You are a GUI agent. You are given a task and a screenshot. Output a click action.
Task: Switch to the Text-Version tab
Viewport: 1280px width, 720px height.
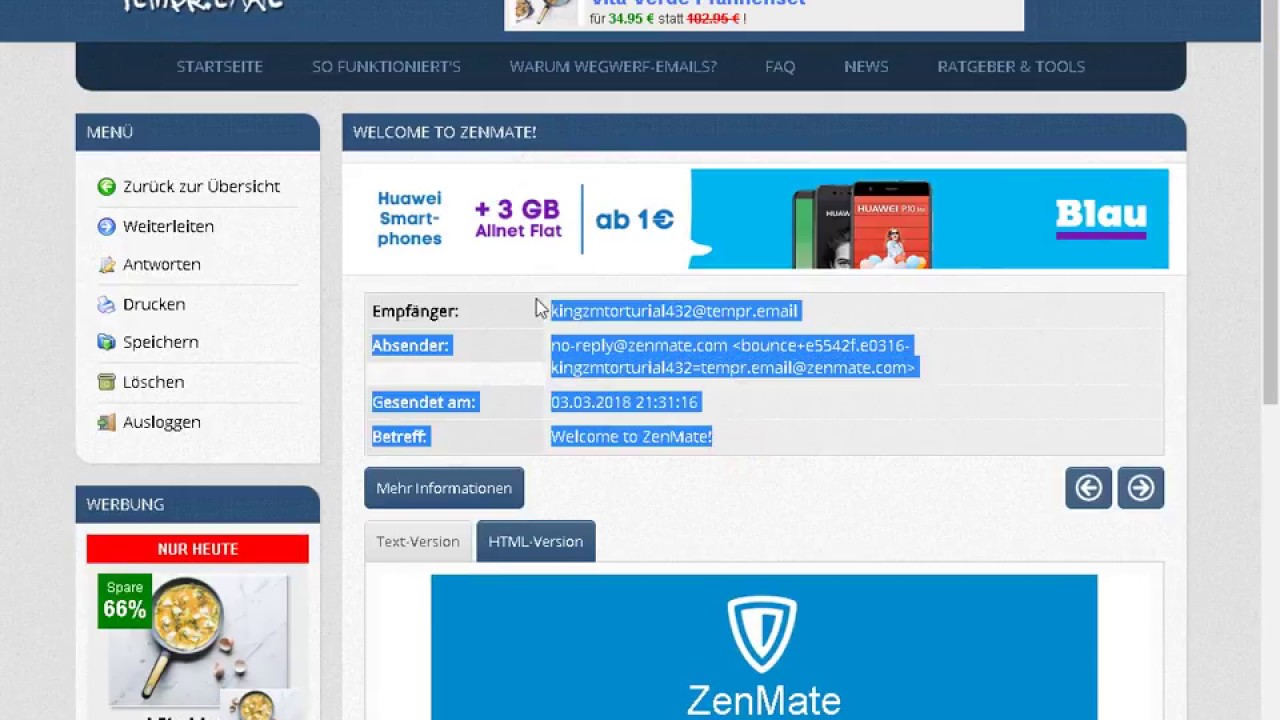[418, 541]
